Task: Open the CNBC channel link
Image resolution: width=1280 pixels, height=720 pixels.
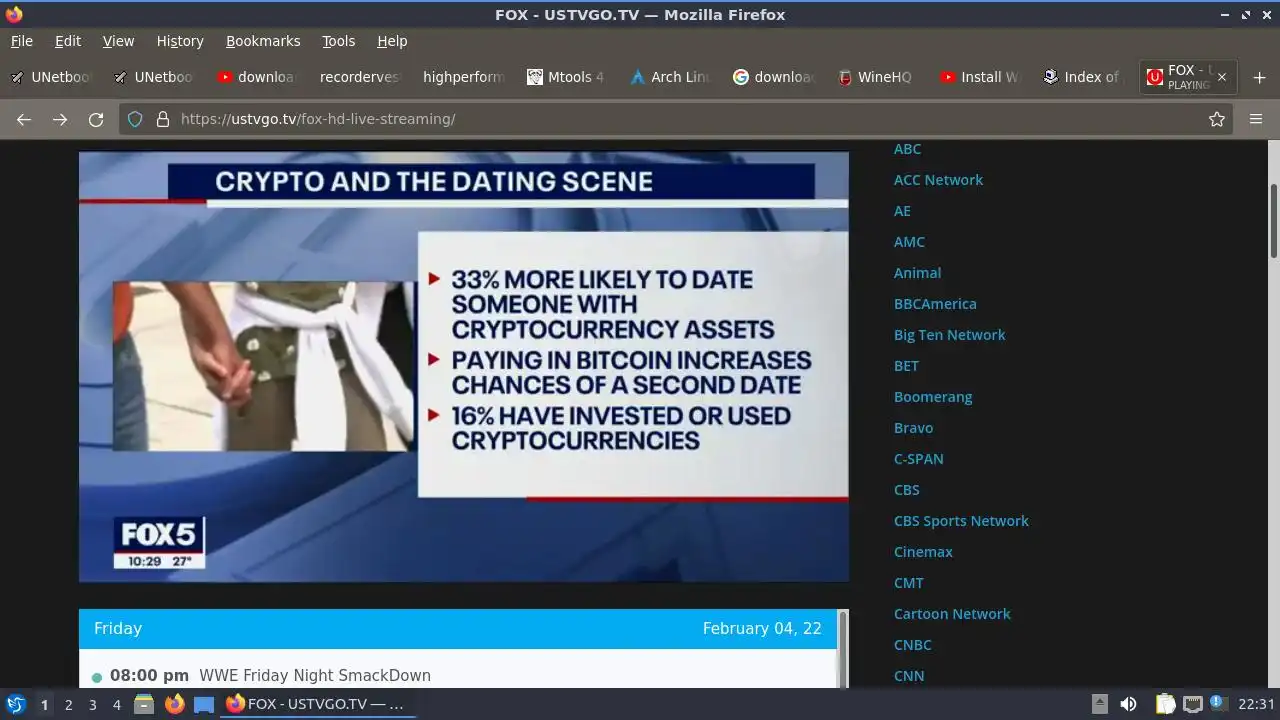Action: (912, 645)
